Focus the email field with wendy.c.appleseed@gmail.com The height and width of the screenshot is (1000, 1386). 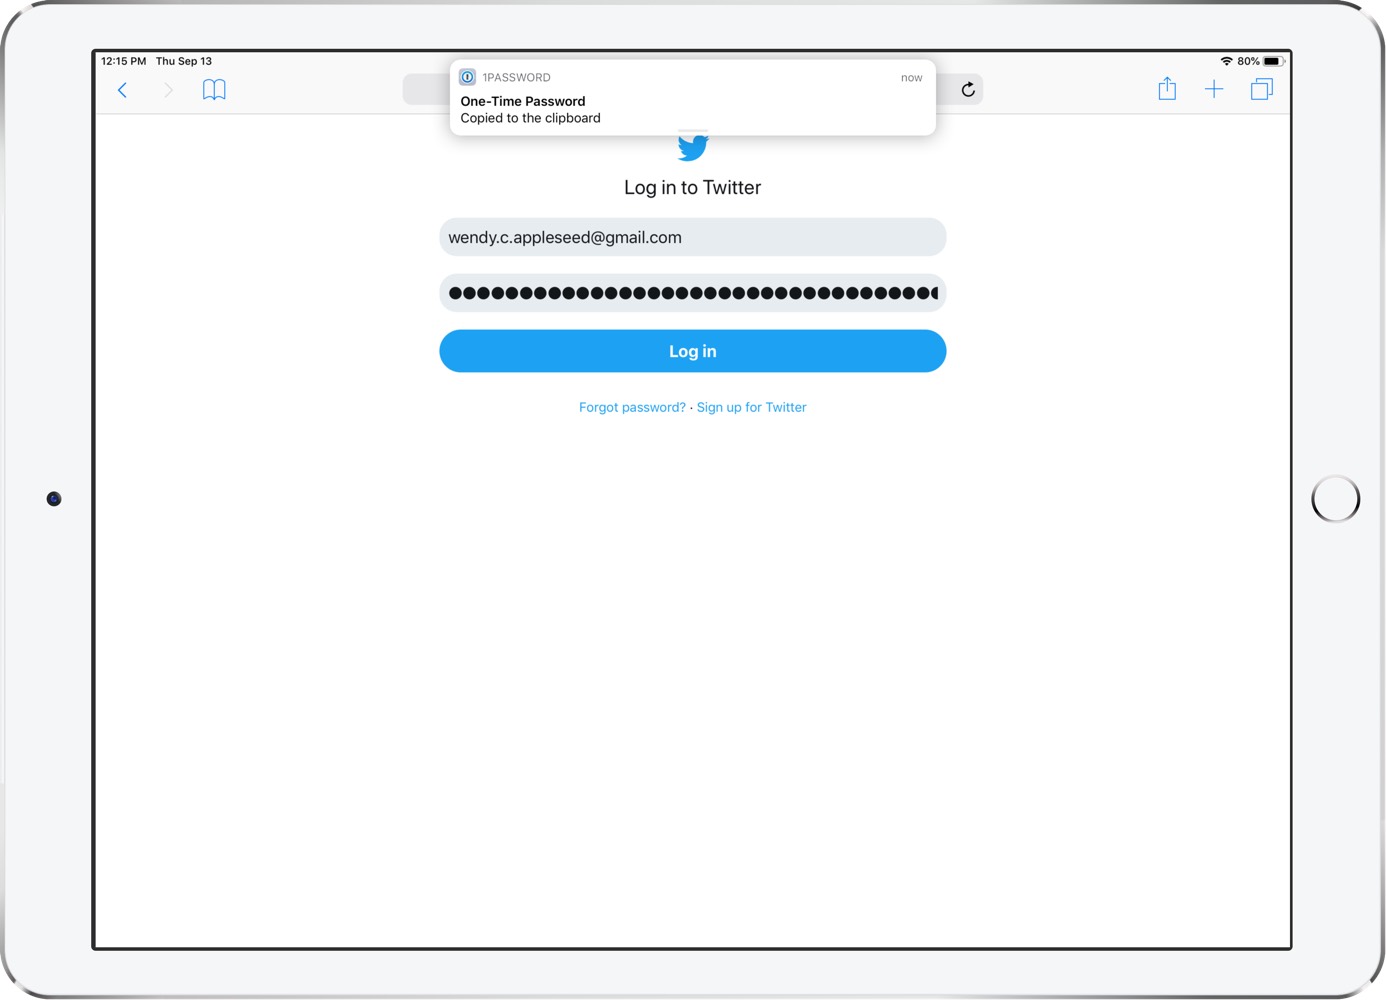(693, 237)
